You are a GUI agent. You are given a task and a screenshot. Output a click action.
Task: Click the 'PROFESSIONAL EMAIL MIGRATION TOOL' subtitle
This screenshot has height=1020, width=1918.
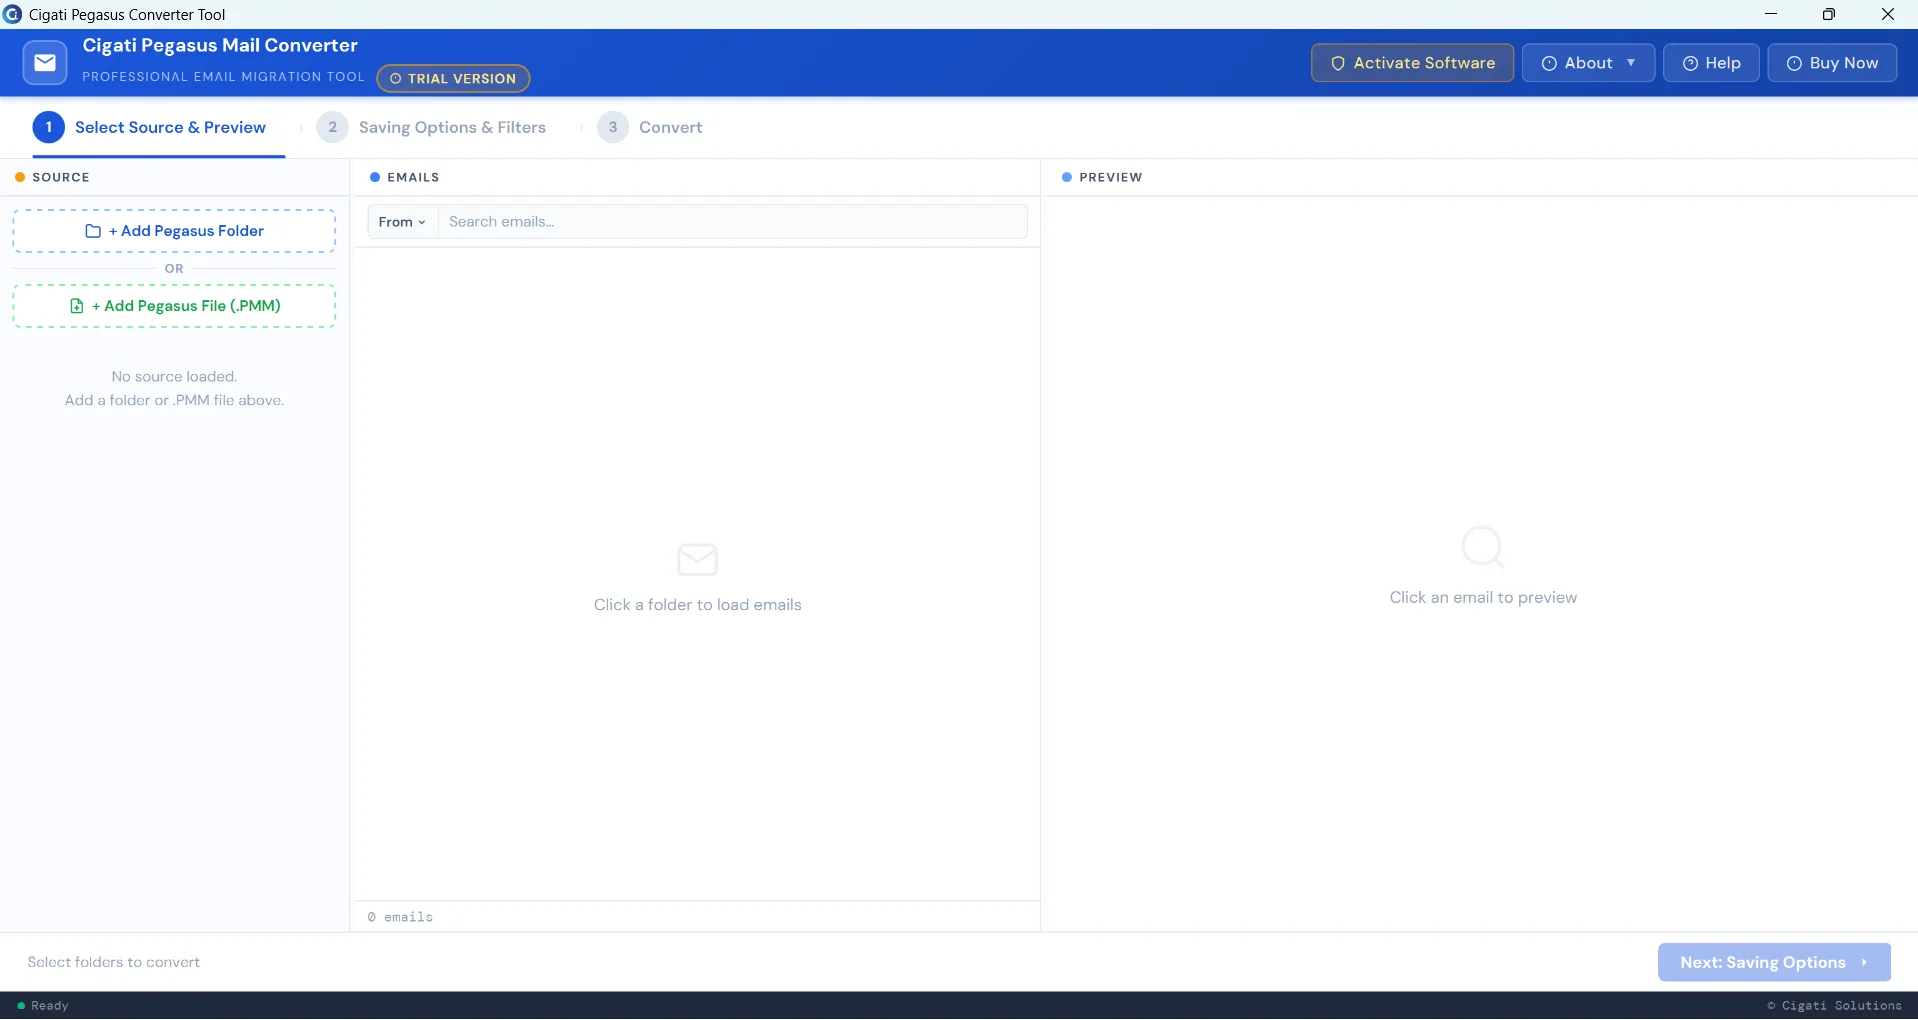click(223, 77)
